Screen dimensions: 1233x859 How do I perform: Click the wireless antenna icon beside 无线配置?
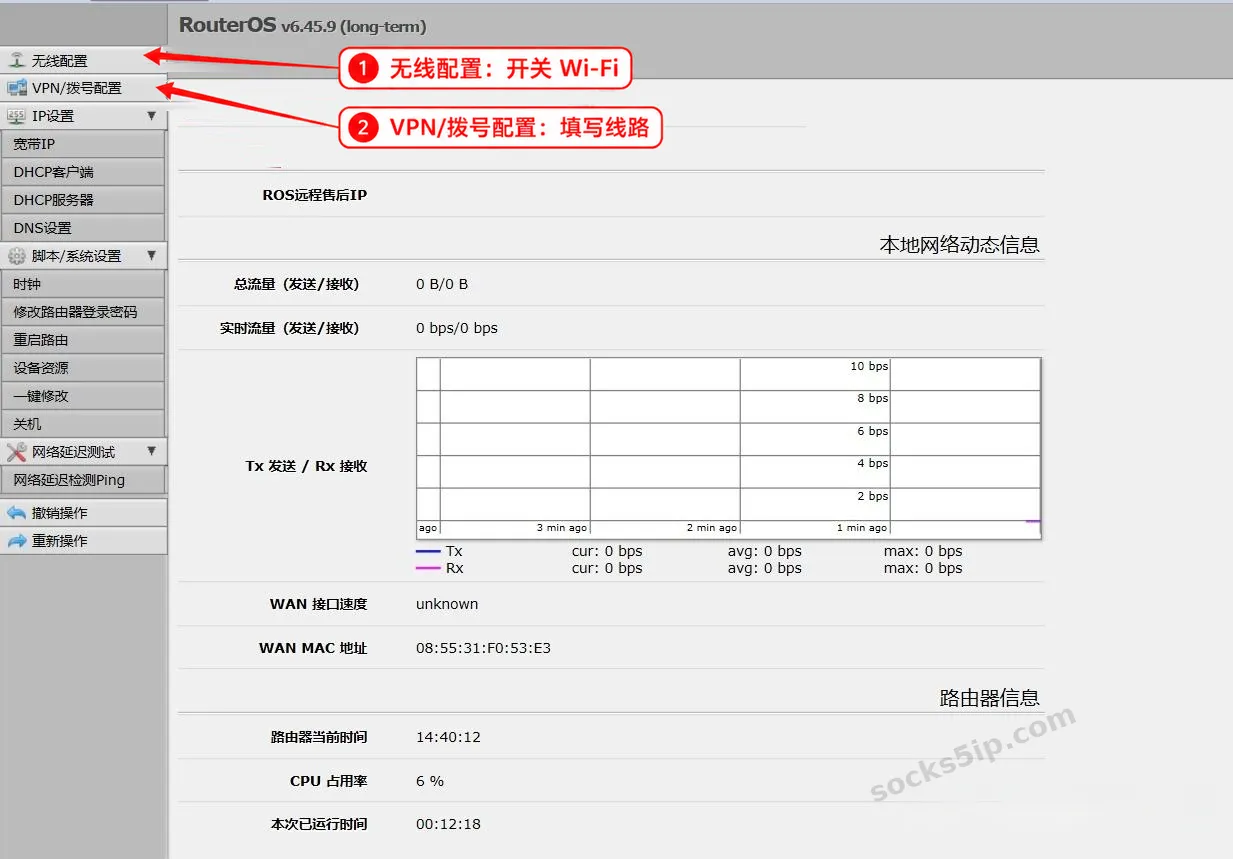(x=17, y=61)
